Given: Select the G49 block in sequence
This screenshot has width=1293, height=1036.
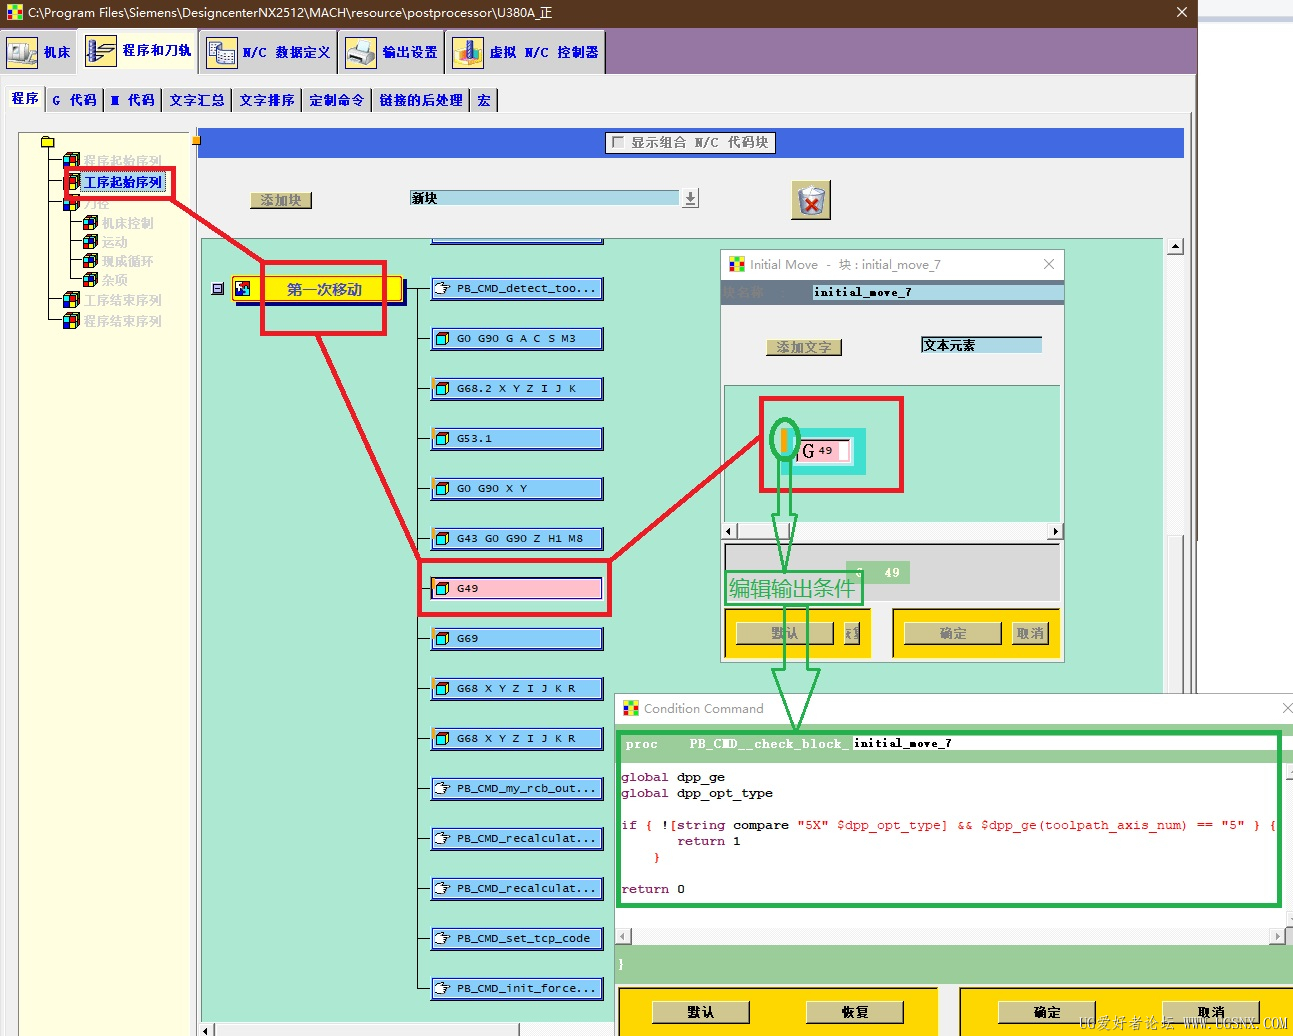Looking at the screenshot, I should tap(517, 588).
